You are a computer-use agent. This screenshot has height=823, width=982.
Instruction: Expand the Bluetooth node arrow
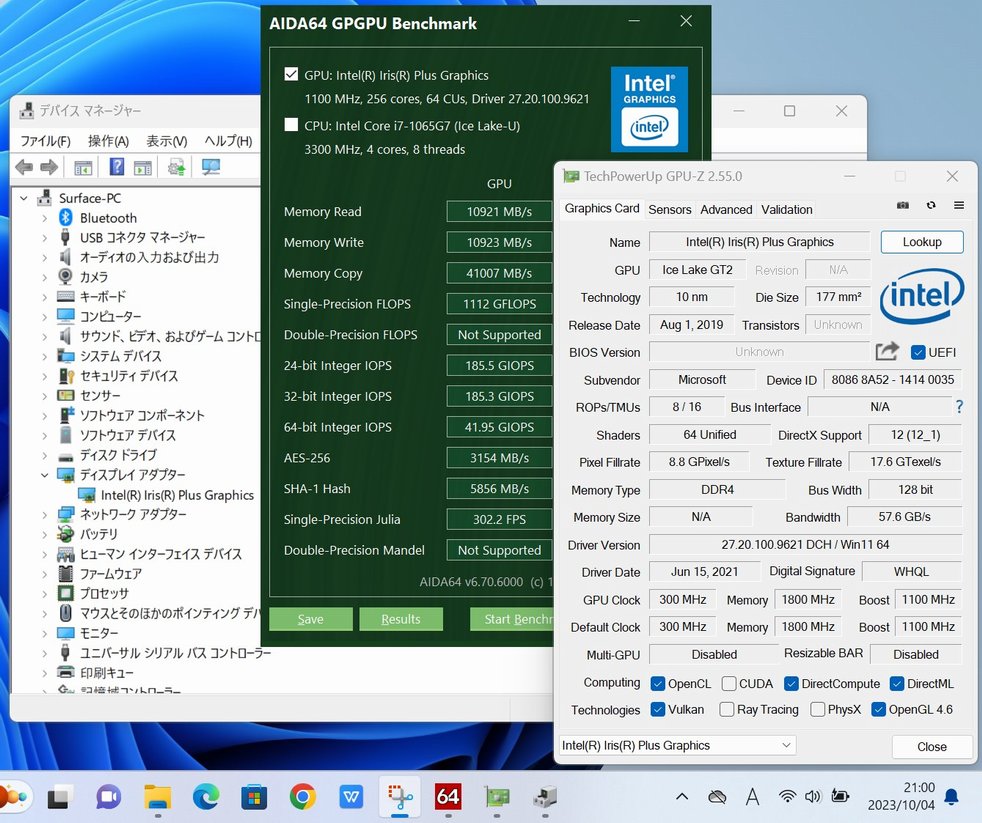(44, 218)
